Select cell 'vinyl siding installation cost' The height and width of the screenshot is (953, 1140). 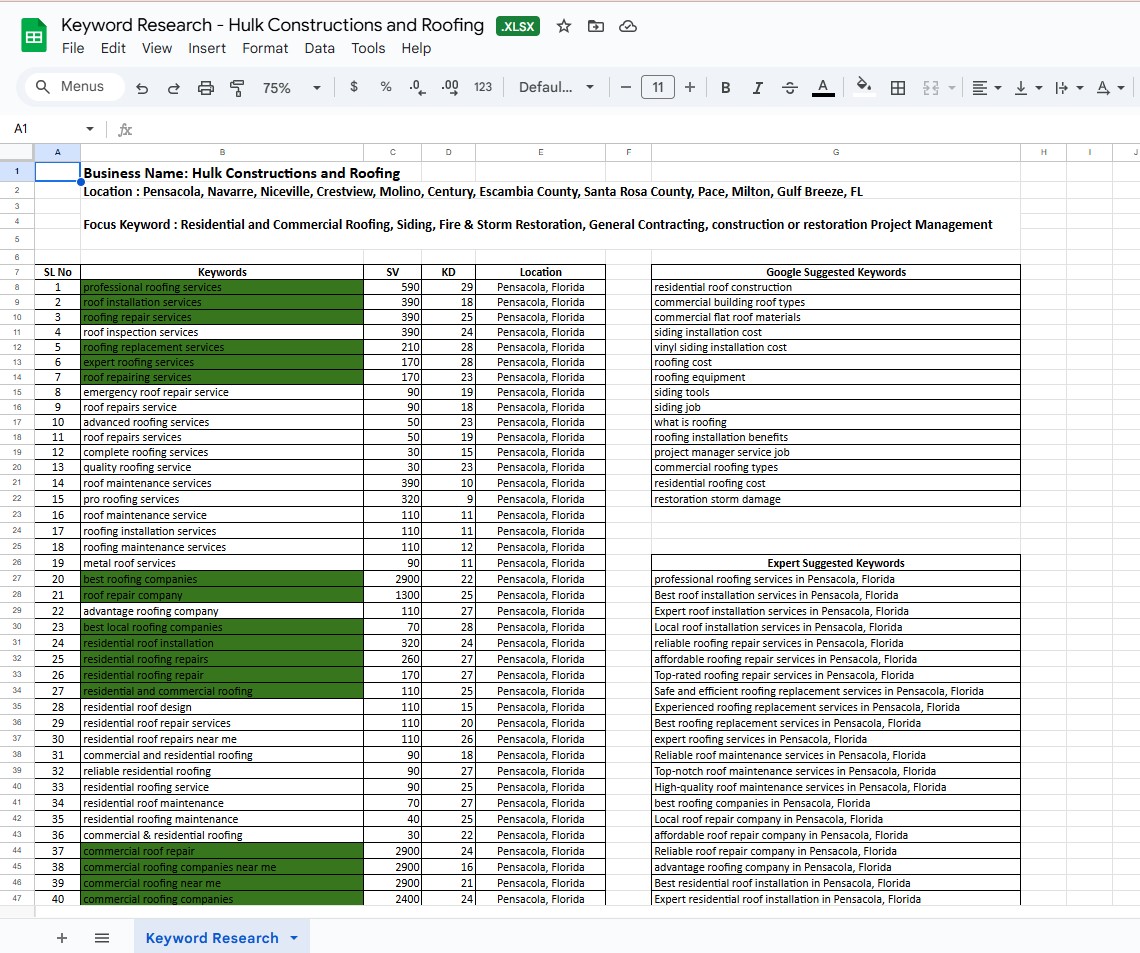tap(835, 347)
